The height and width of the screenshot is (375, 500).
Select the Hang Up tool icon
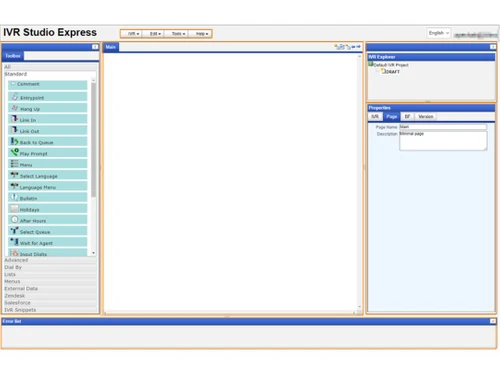point(15,108)
